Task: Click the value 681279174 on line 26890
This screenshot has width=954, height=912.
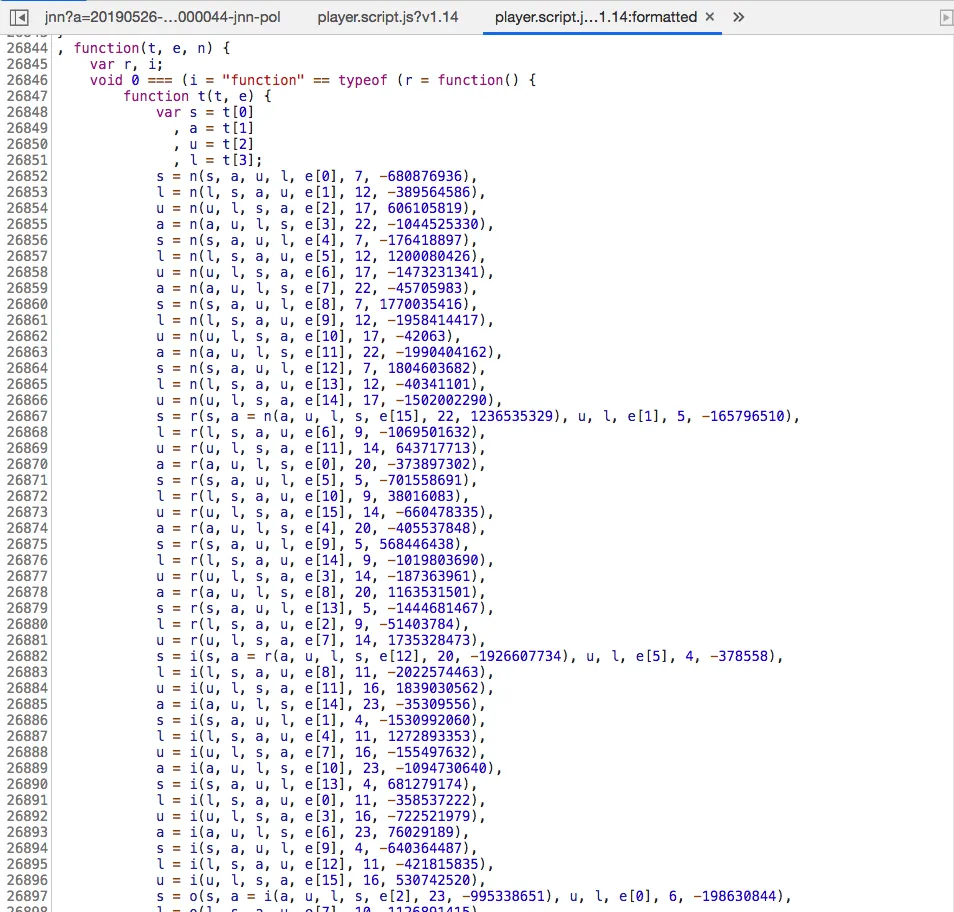Action: pyautogui.click(x=425, y=784)
